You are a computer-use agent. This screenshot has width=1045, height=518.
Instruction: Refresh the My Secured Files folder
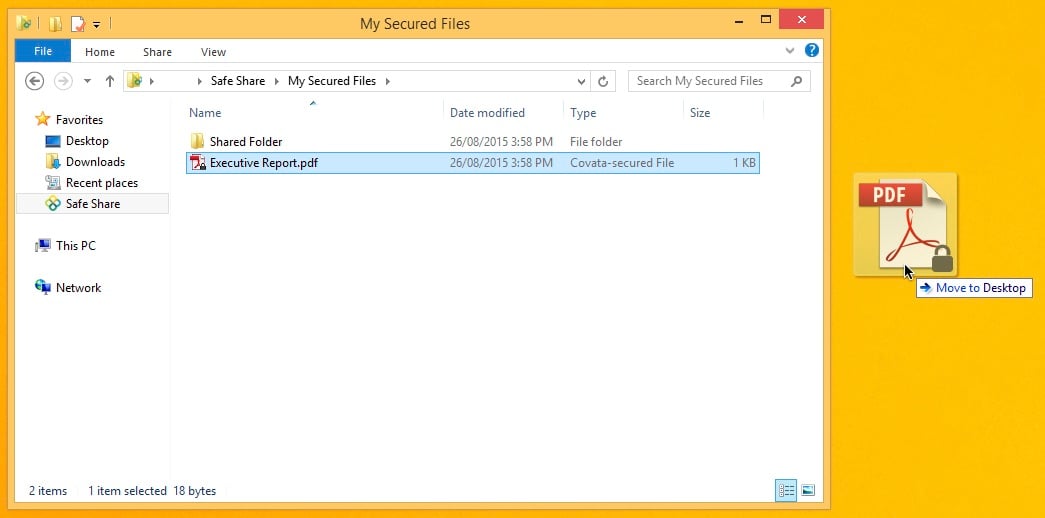click(x=603, y=81)
